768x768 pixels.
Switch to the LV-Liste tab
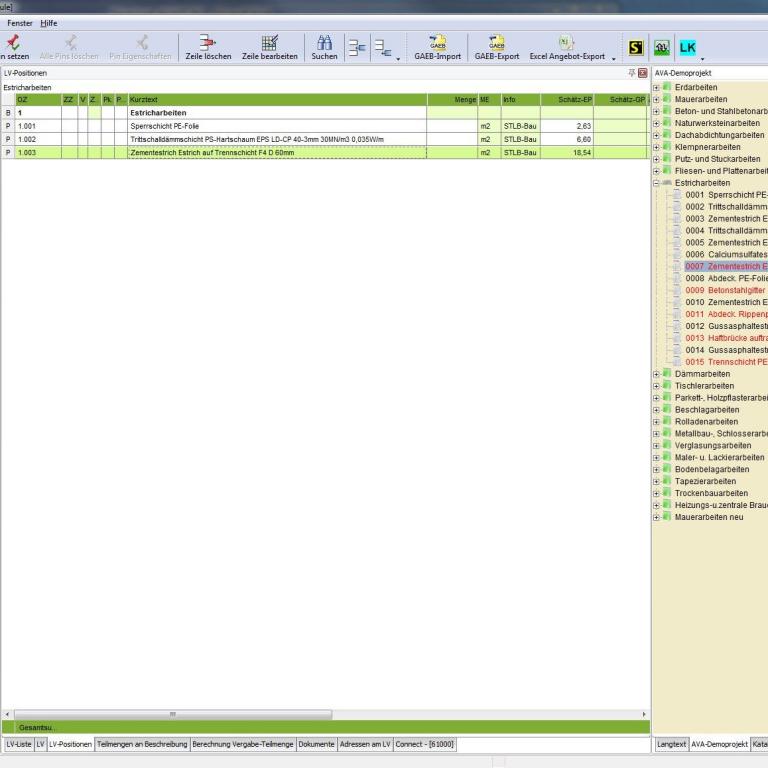19,744
